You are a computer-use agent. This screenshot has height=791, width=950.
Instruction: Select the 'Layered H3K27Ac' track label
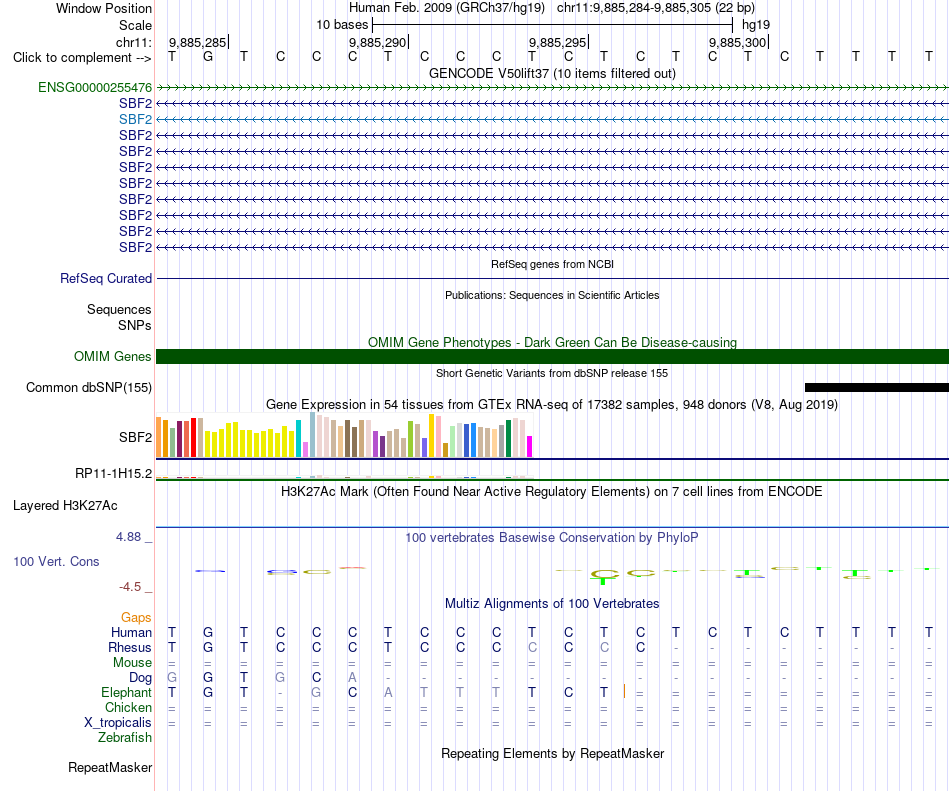65,506
